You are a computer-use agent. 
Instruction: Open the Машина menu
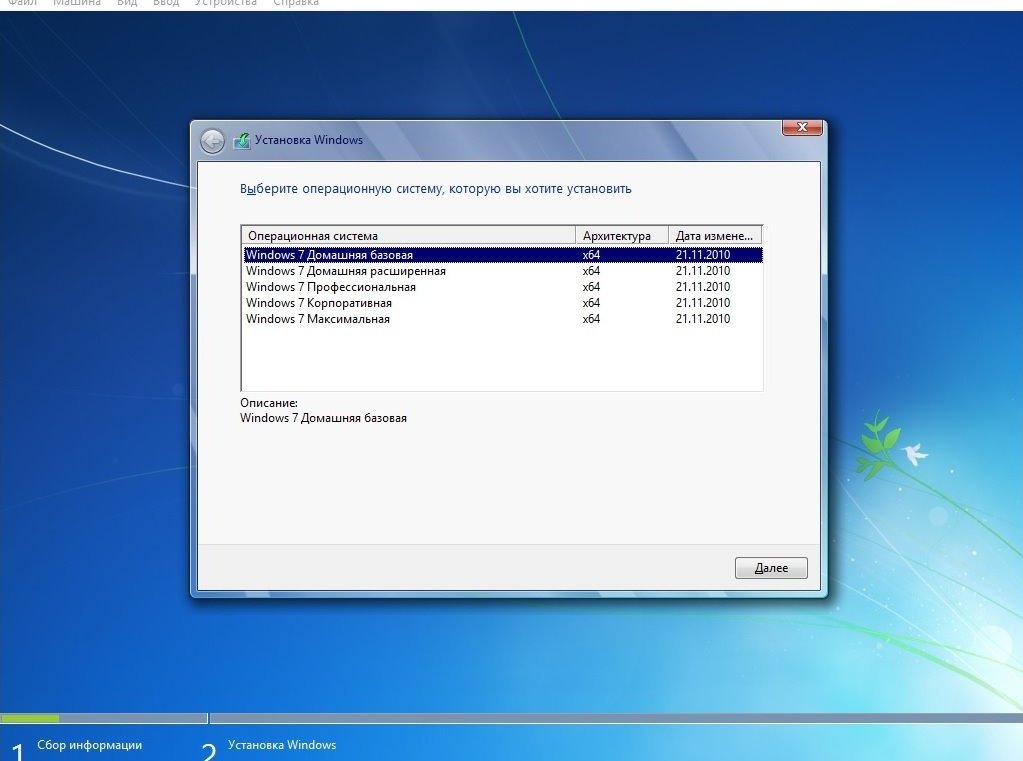click(77, 3)
